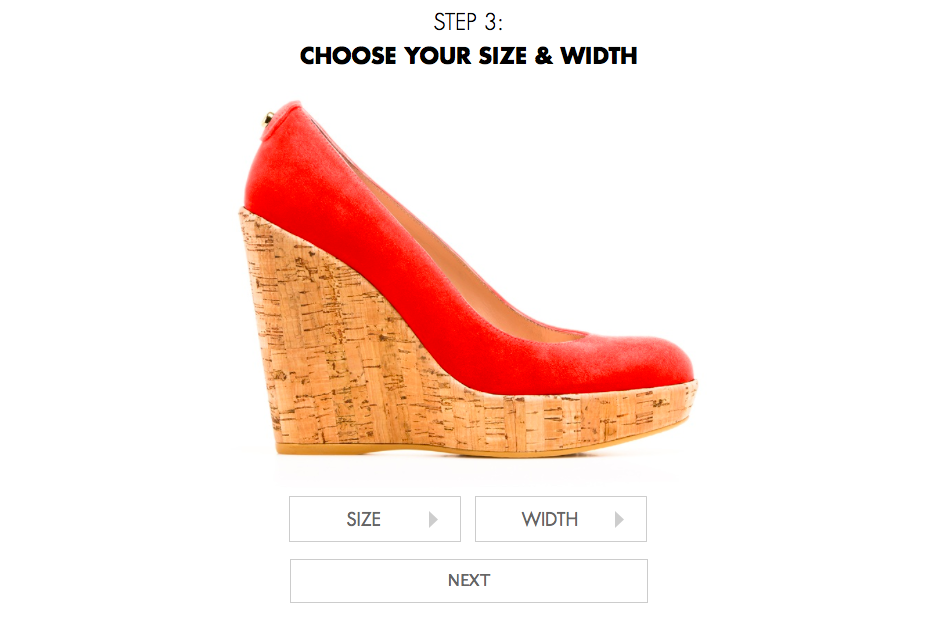Click the word NEXT
The image size is (944, 619).
tap(468, 580)
